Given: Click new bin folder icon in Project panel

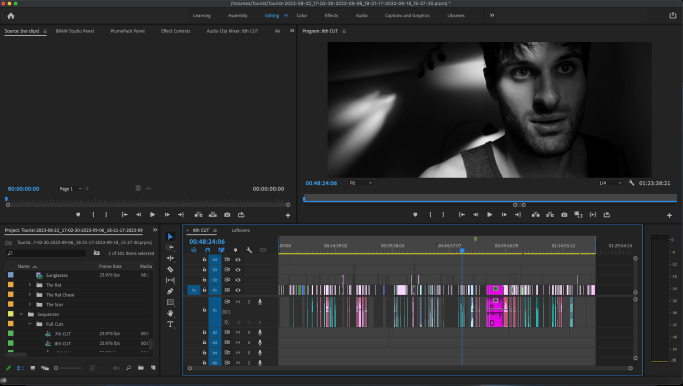Looking at the screenshot, I should click(x=141, y=368).
